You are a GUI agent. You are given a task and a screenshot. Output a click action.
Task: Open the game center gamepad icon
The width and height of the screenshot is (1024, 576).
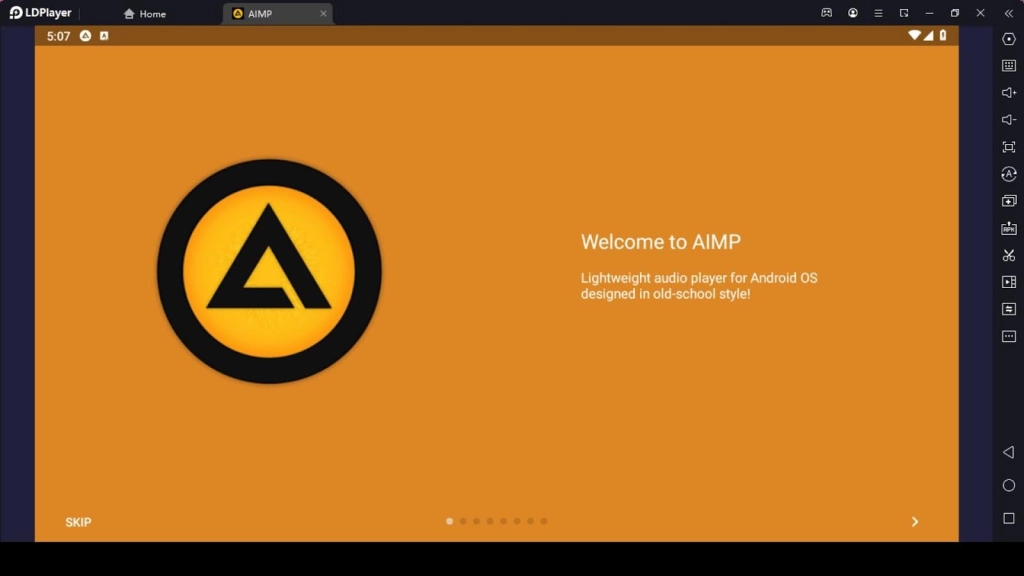click(x=828, y=13)
